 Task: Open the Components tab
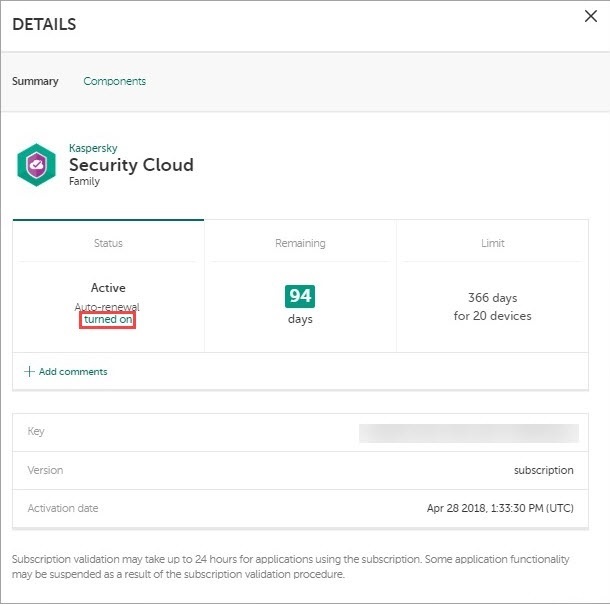click(x=114, y=81)
